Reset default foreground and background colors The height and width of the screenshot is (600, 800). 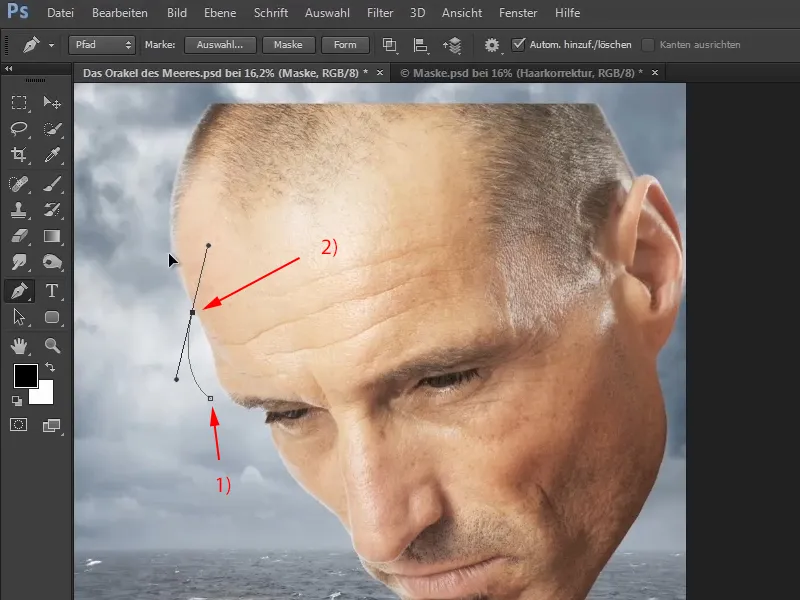point(17,401)
